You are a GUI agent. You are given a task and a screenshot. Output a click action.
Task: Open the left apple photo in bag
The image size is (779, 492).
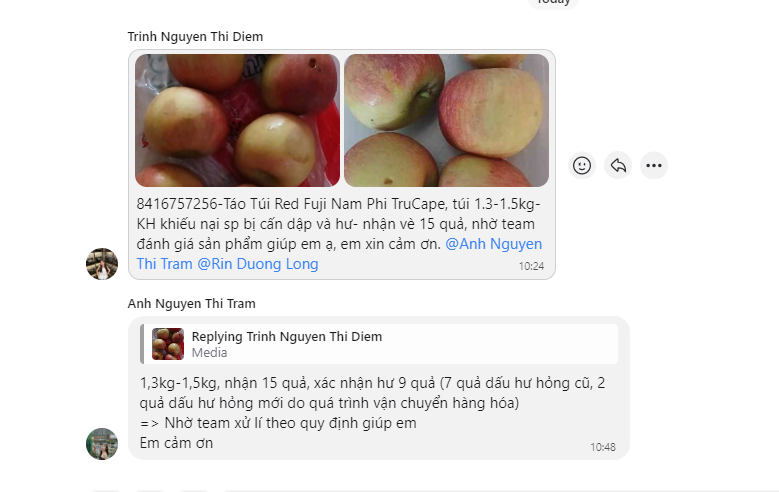(x=237, y=120)
